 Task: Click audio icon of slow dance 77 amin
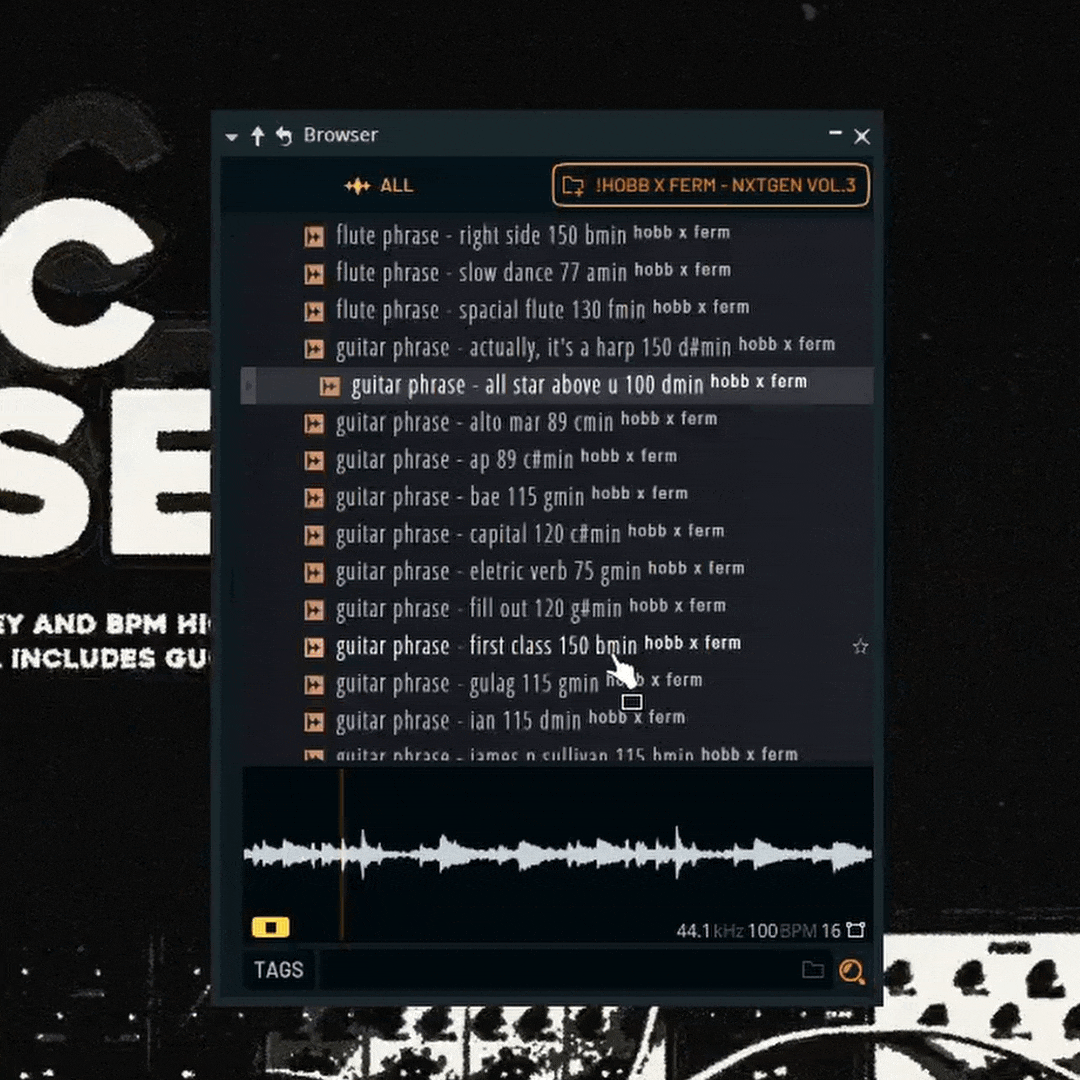314,274
